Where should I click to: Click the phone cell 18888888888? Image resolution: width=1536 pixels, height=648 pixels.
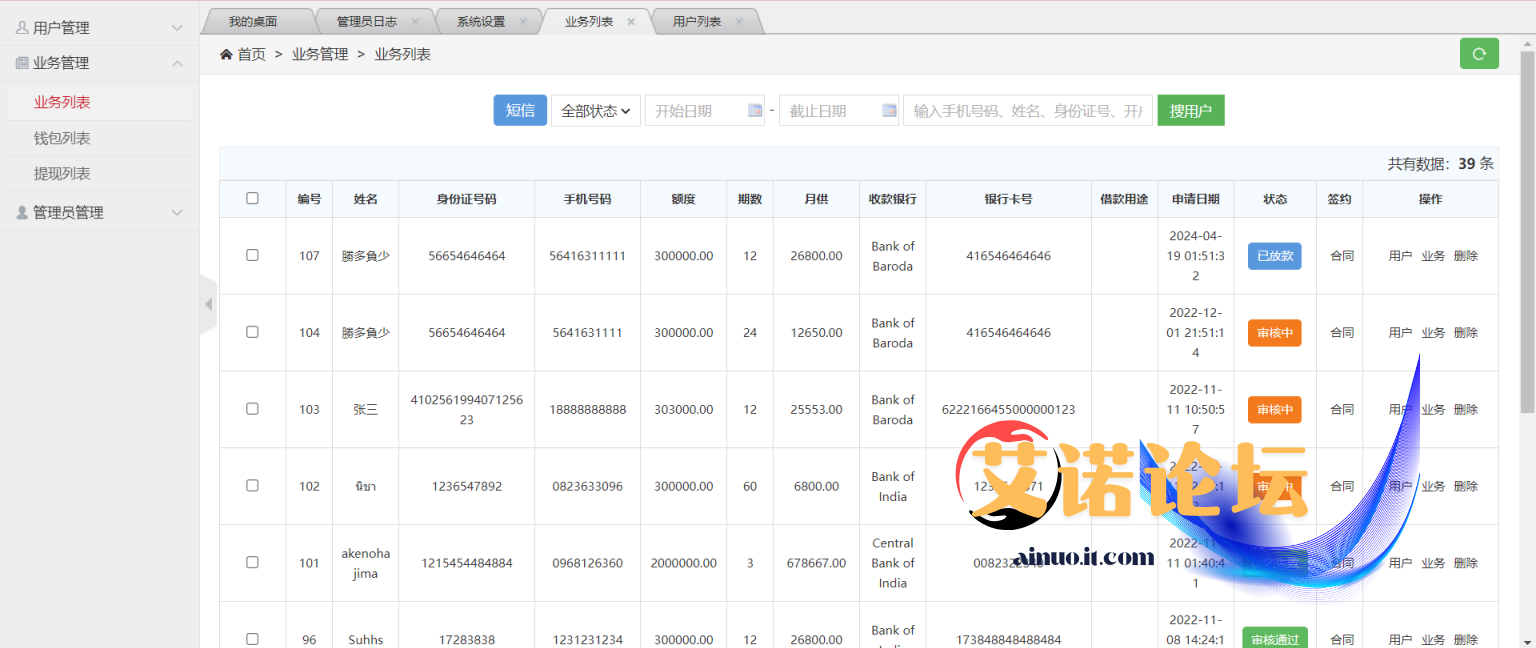tap(588, 409)
